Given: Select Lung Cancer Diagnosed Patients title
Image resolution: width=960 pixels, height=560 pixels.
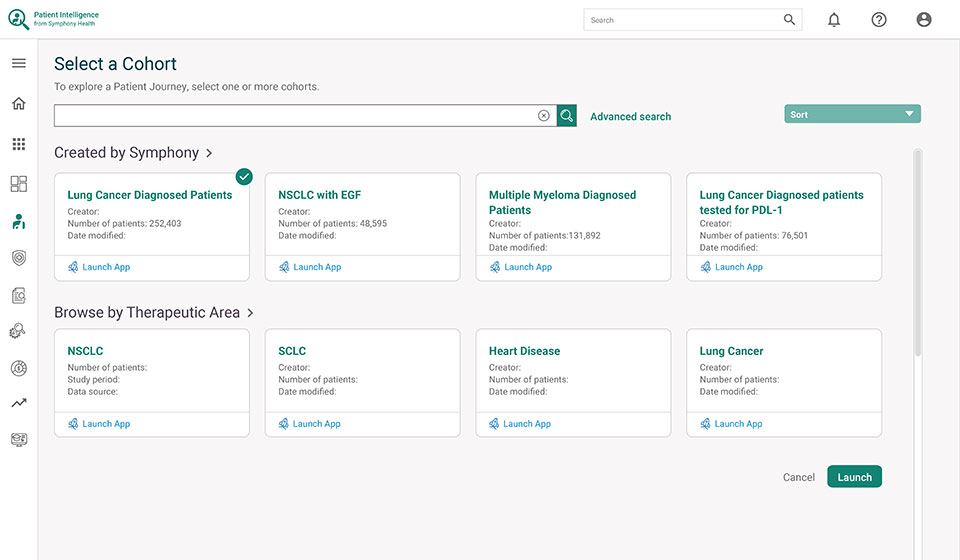Looking at the screenshot, I should point(149,195).
